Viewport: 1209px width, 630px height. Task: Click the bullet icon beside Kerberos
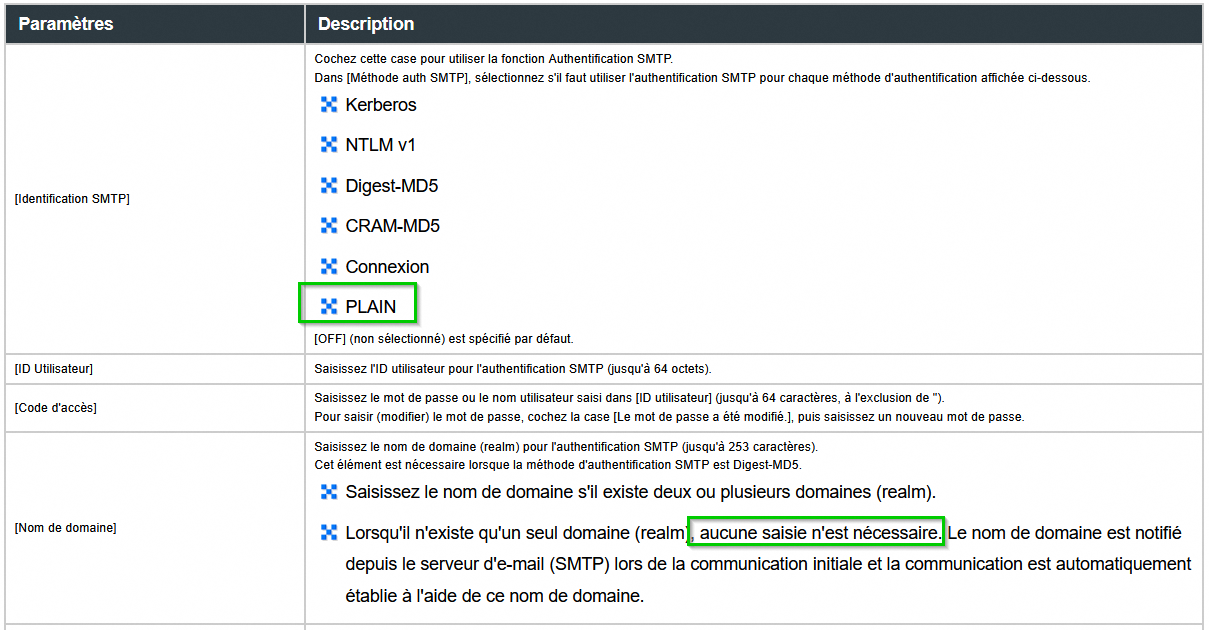pos(329,105)
